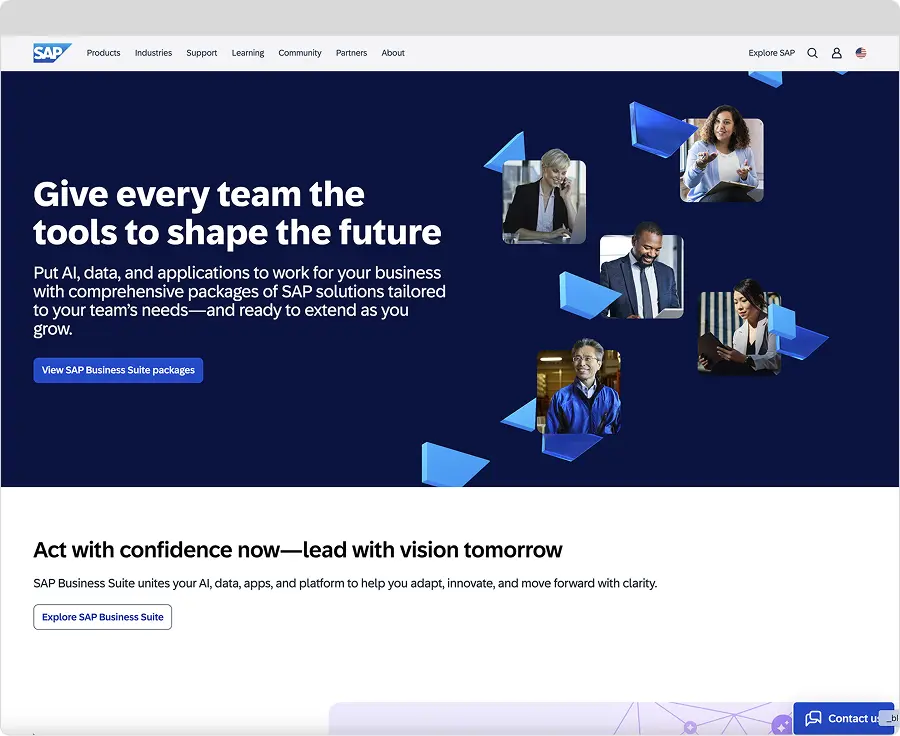Select Learning in the top navigation
Screen dimensions: 900x736
coord(248,53)
